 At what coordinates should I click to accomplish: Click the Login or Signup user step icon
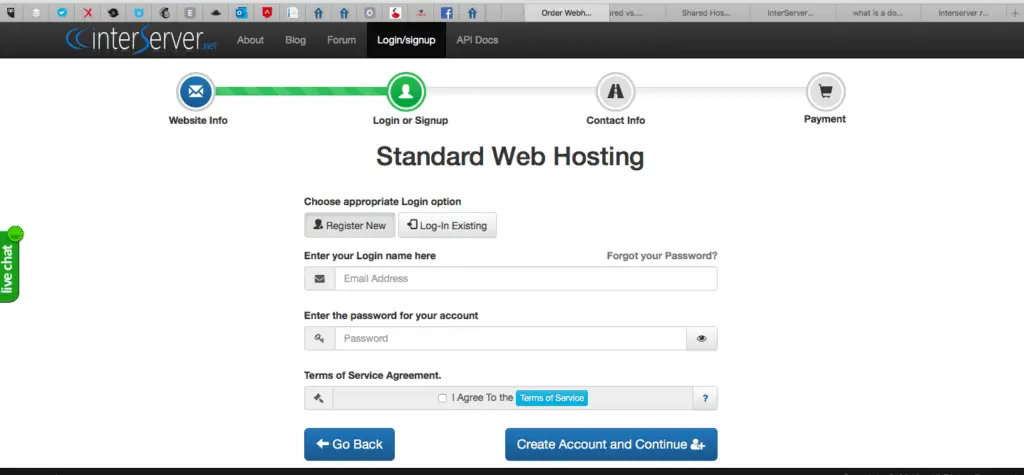point(406,91)
